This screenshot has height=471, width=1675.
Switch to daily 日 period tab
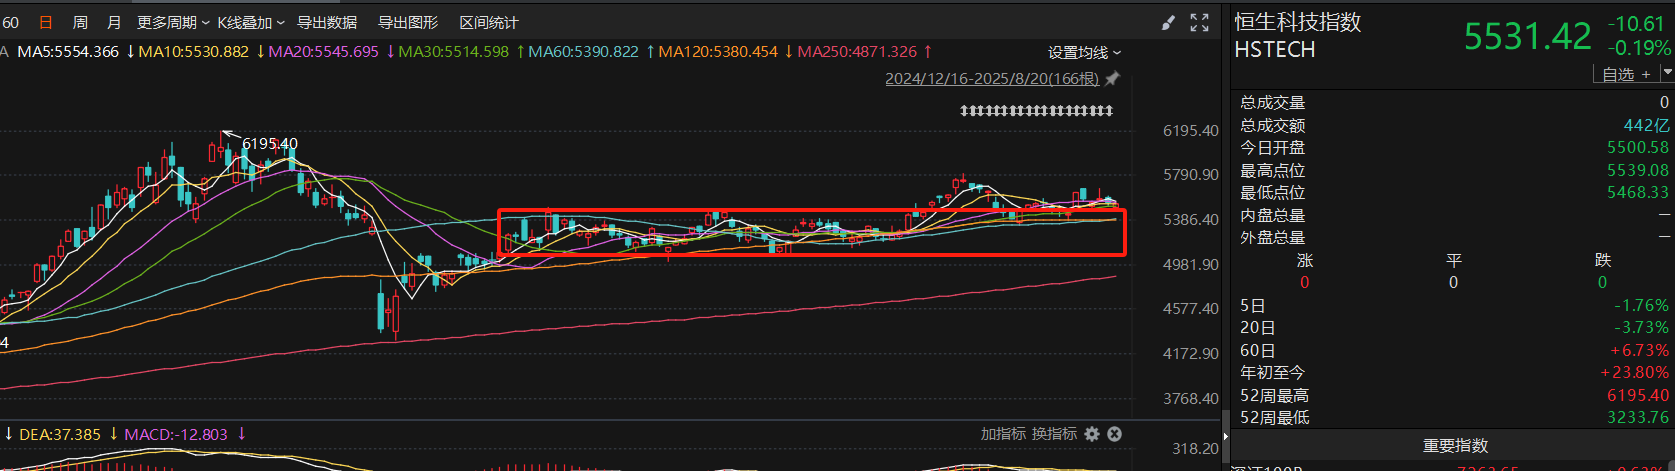(45, 22)
